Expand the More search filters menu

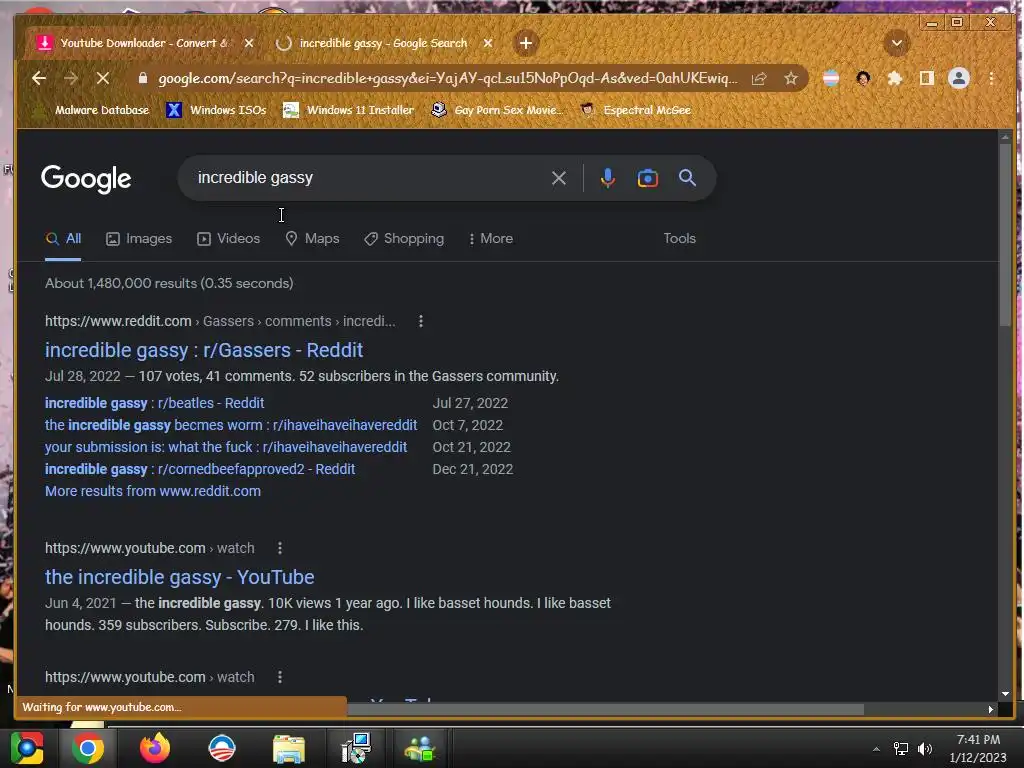491,238
